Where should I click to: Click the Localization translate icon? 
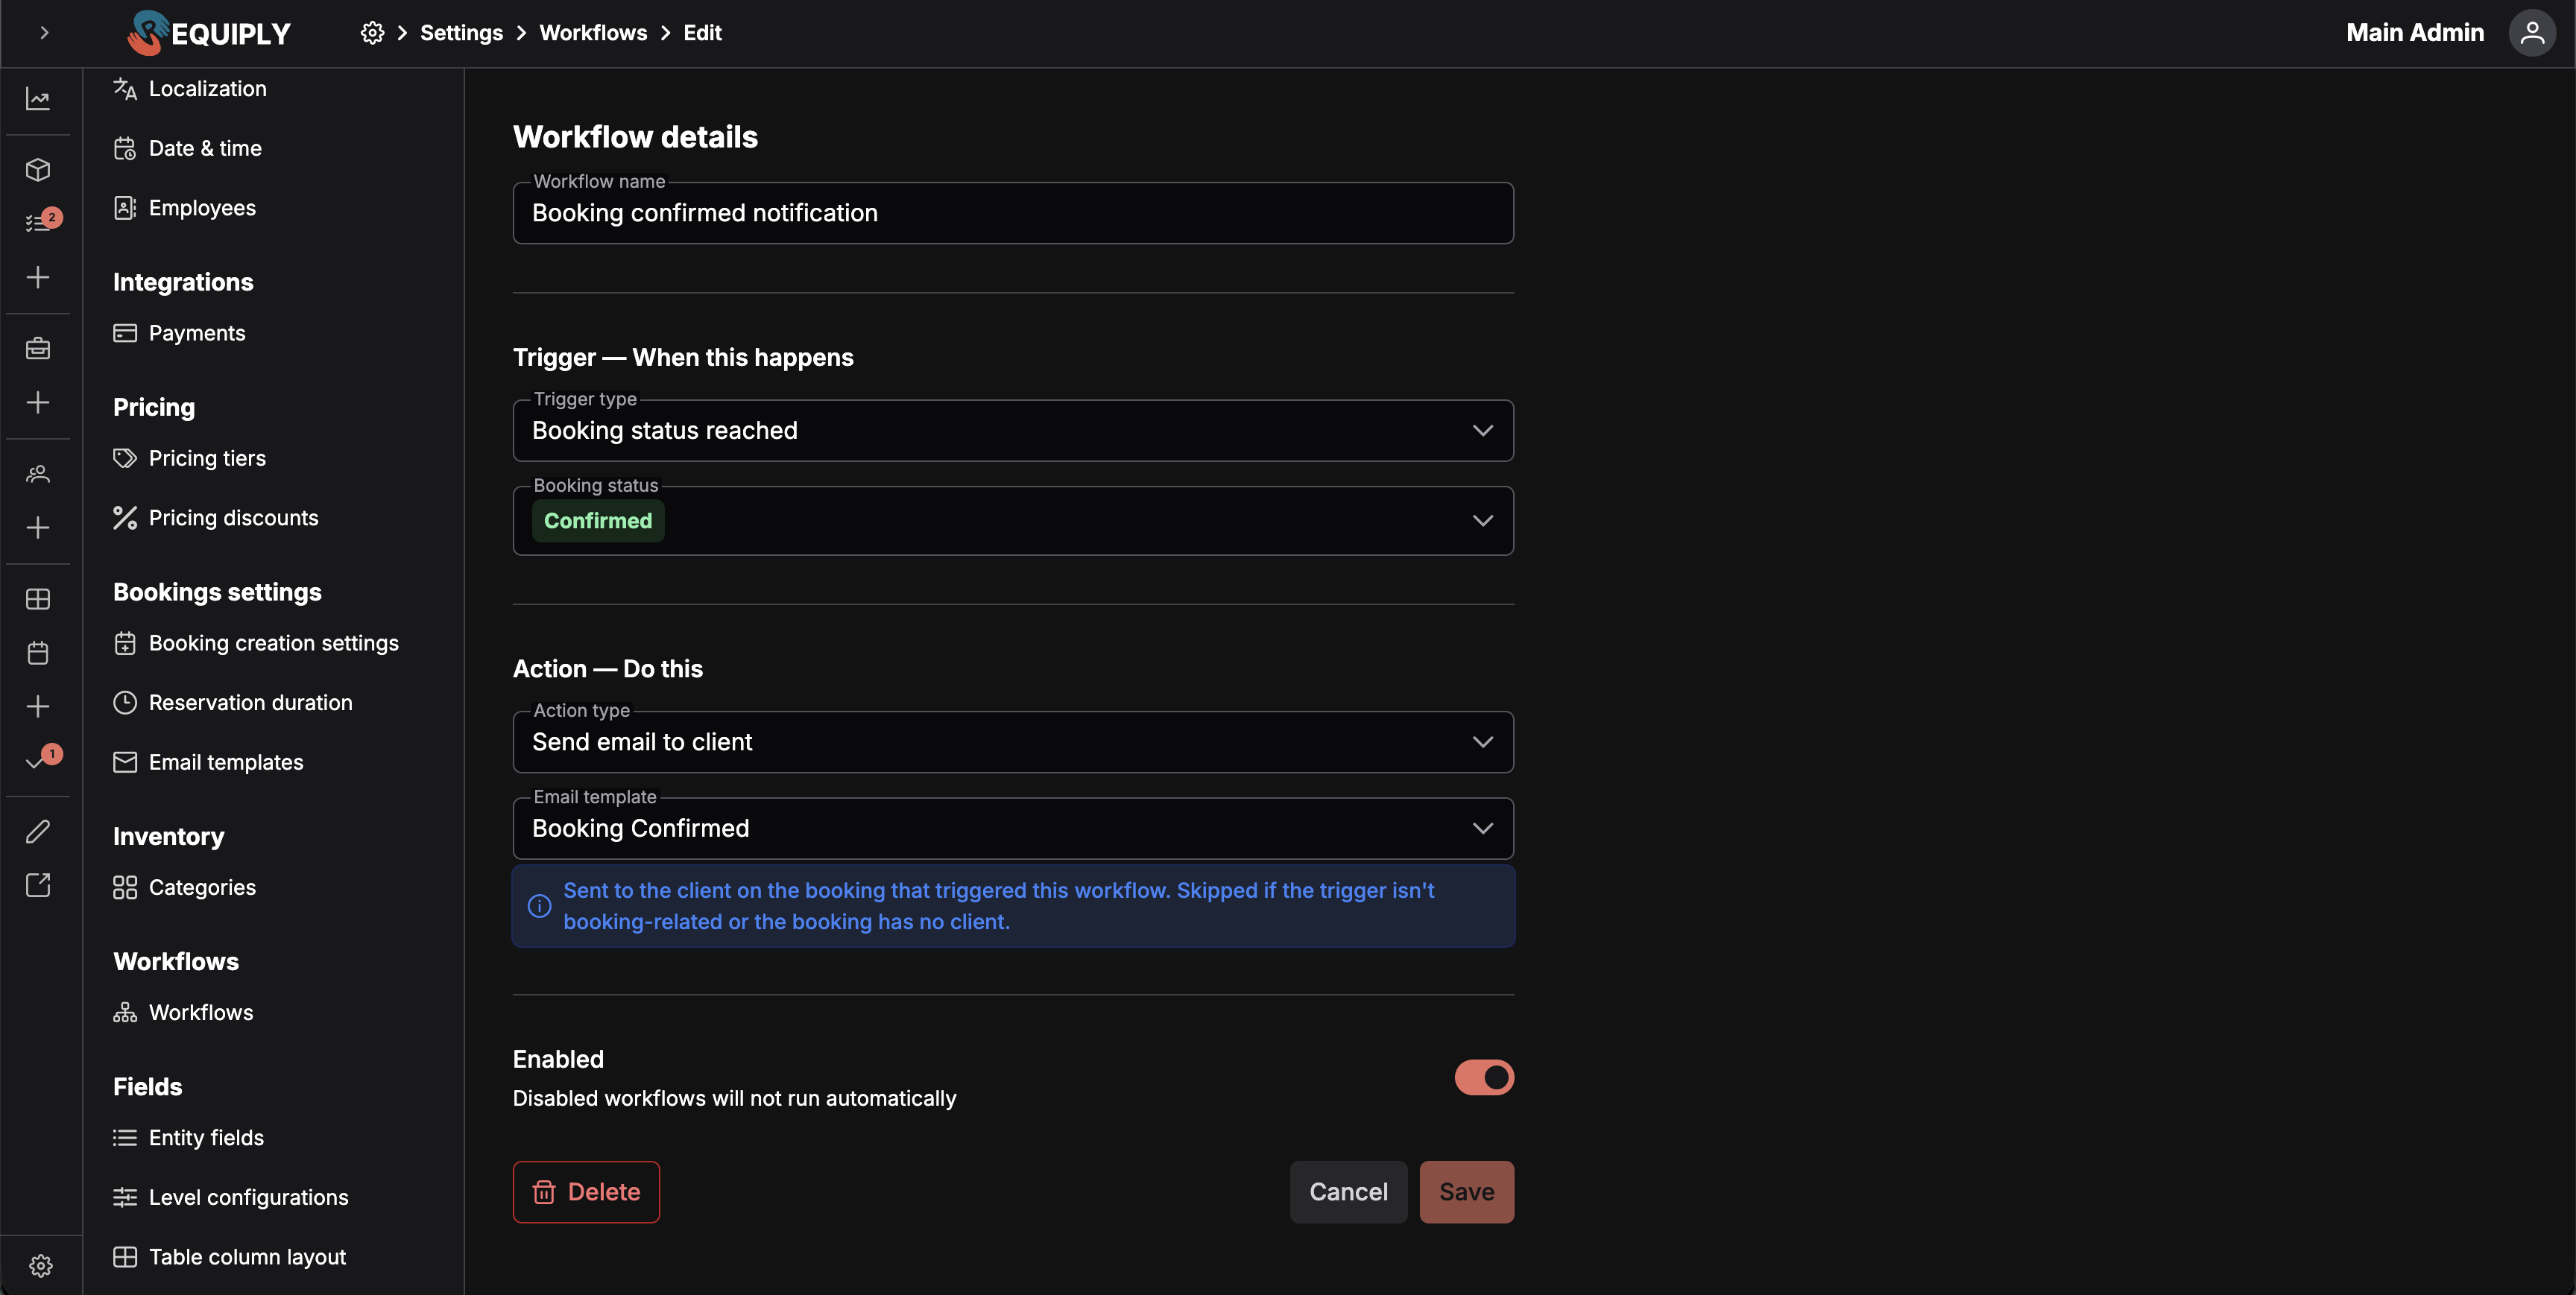pos(125,89)
